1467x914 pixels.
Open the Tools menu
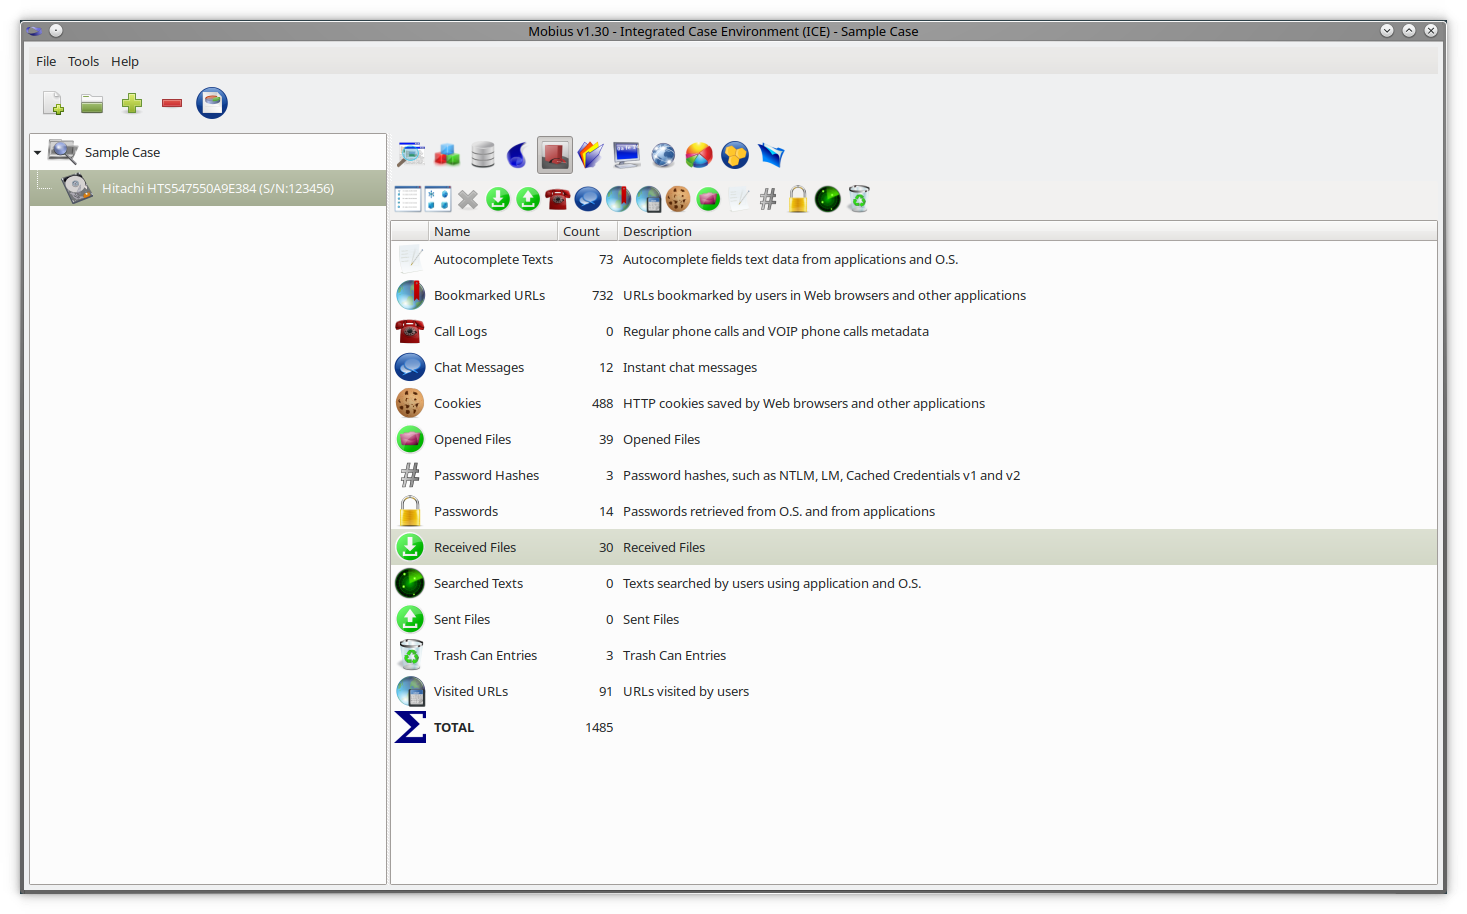click(x=83, y=61)
